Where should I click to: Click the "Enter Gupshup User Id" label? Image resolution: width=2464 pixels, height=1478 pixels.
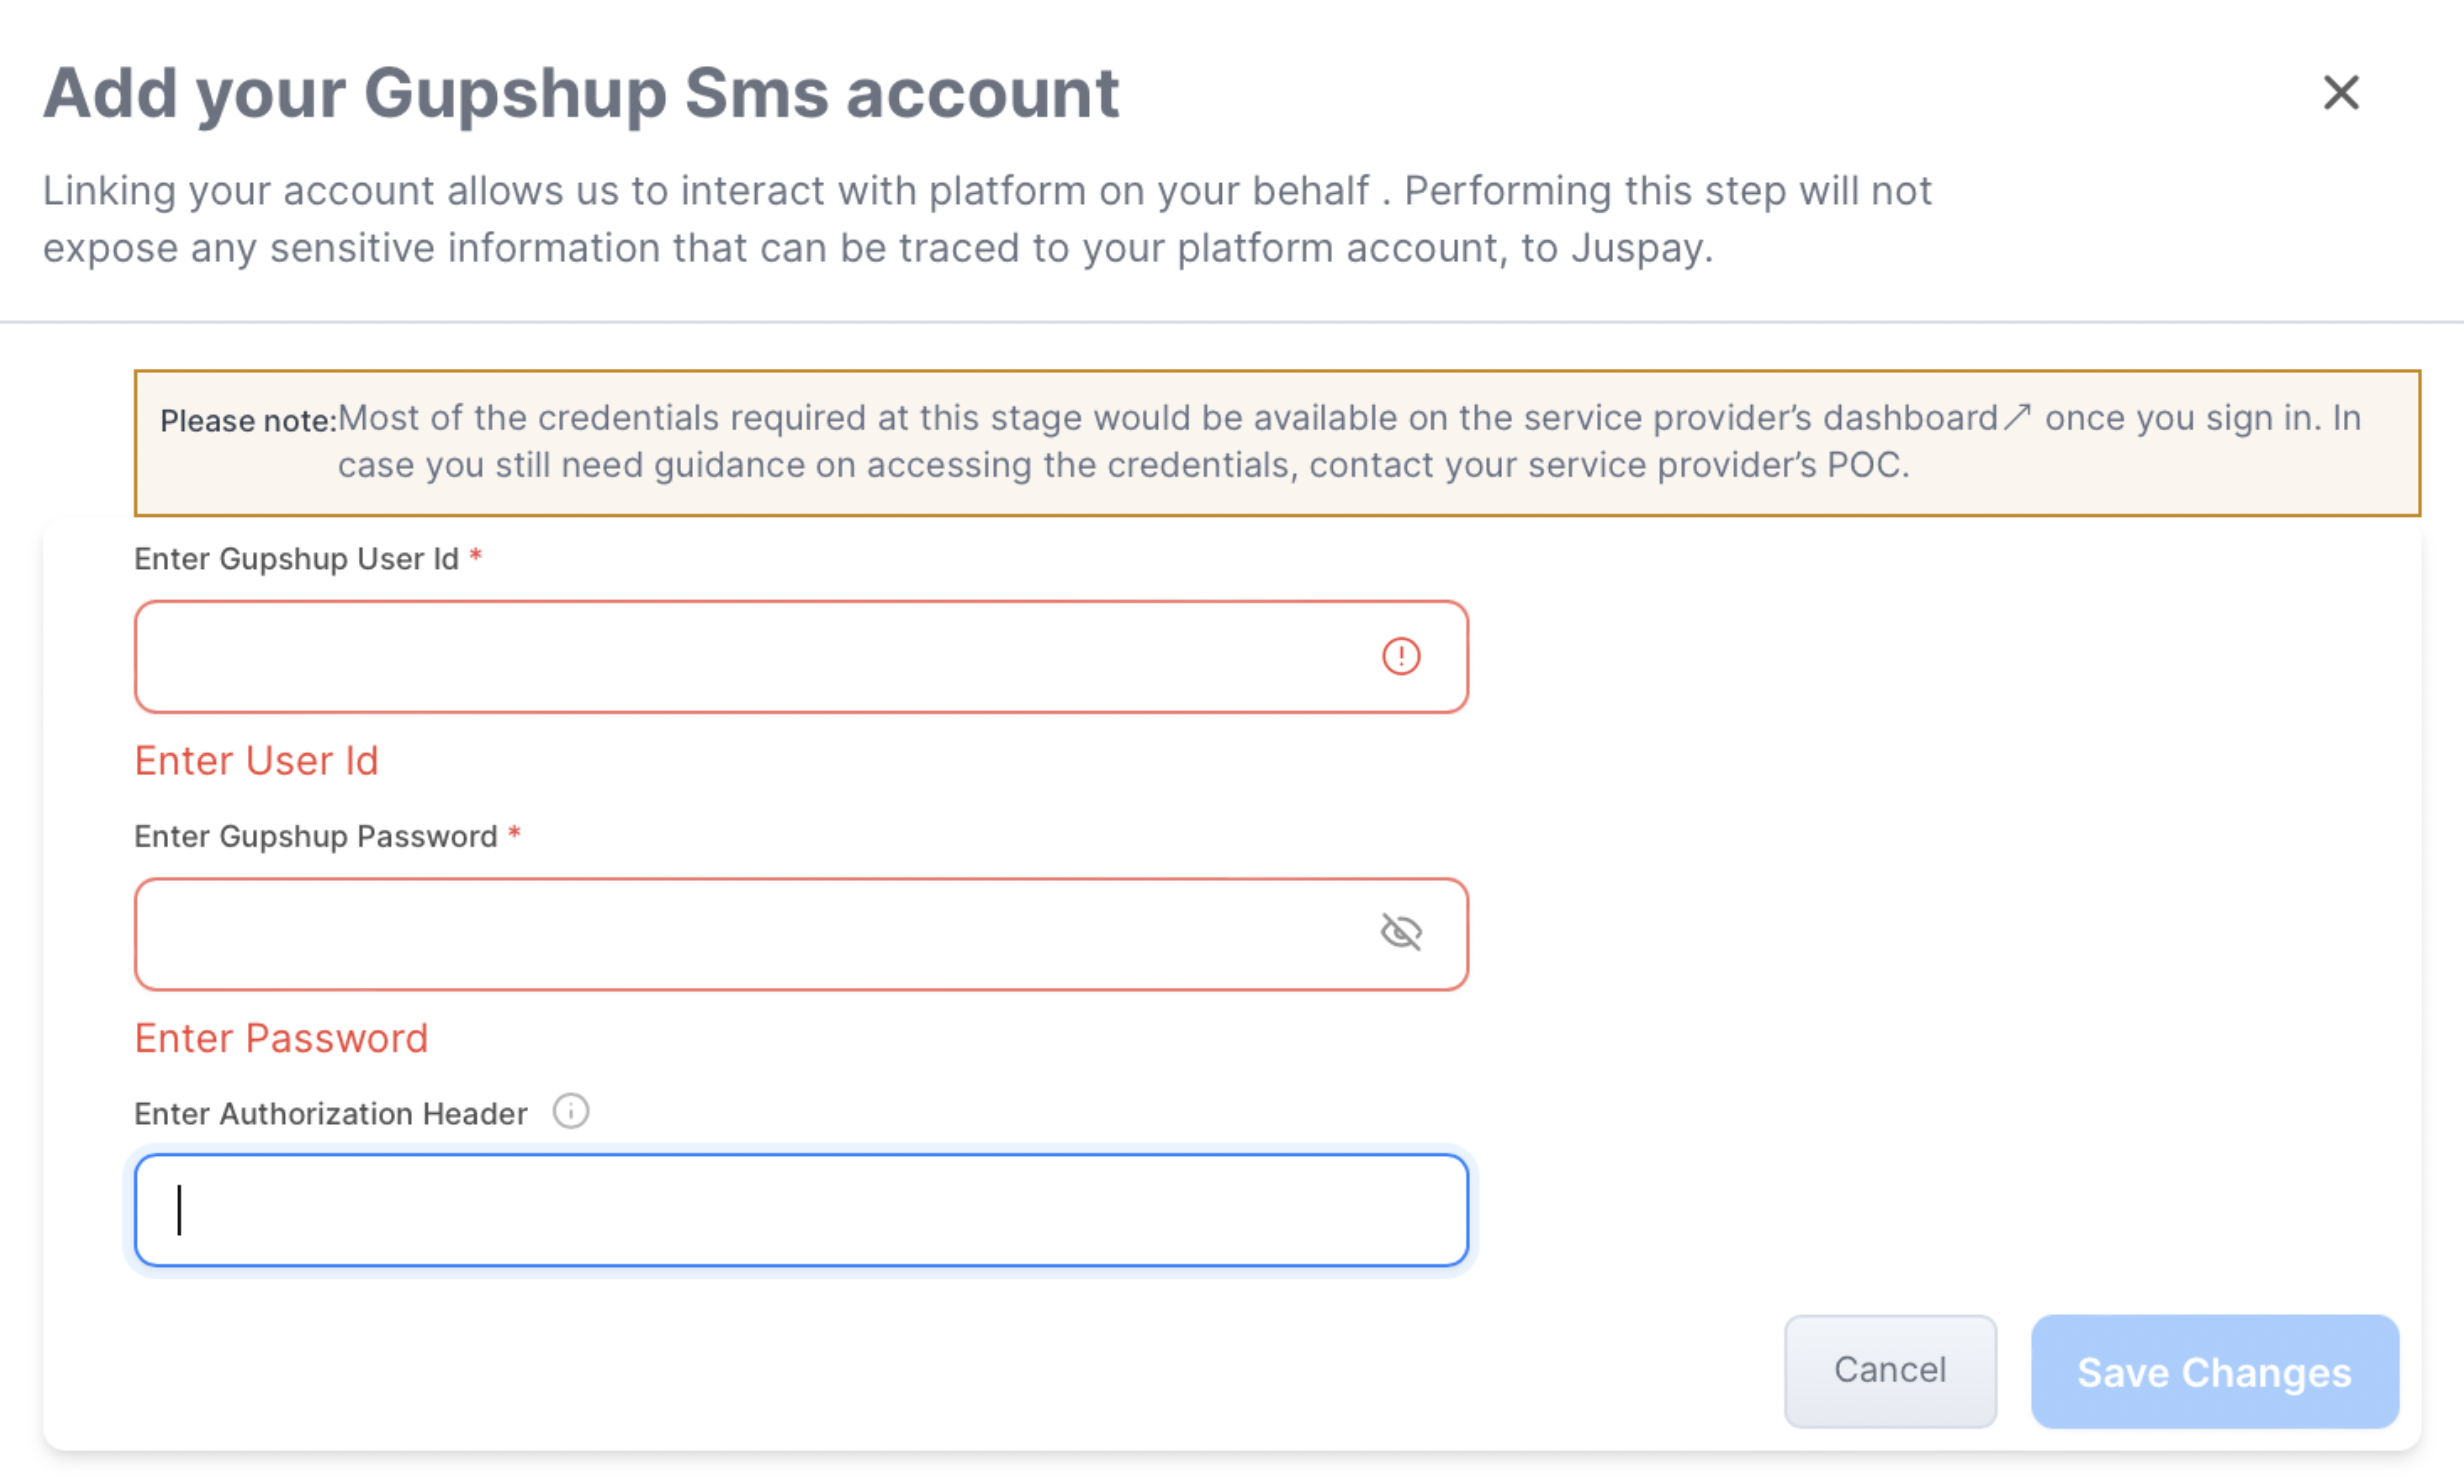[296, 559]
